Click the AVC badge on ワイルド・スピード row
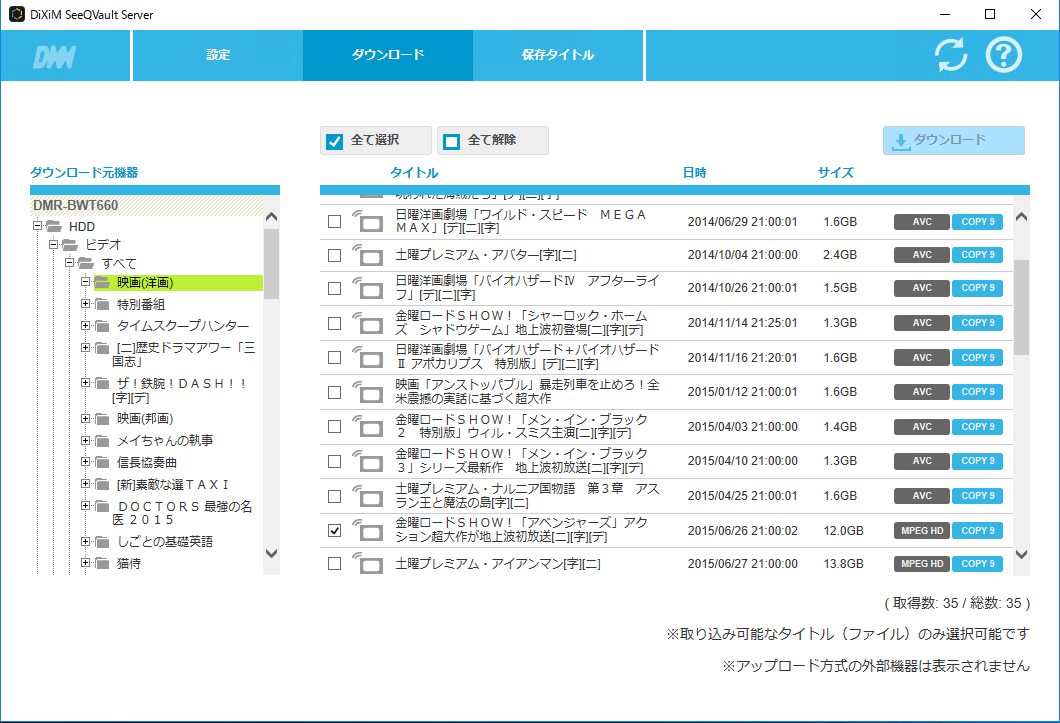This screenshot has height=723, width=1060. click(920, 221)
